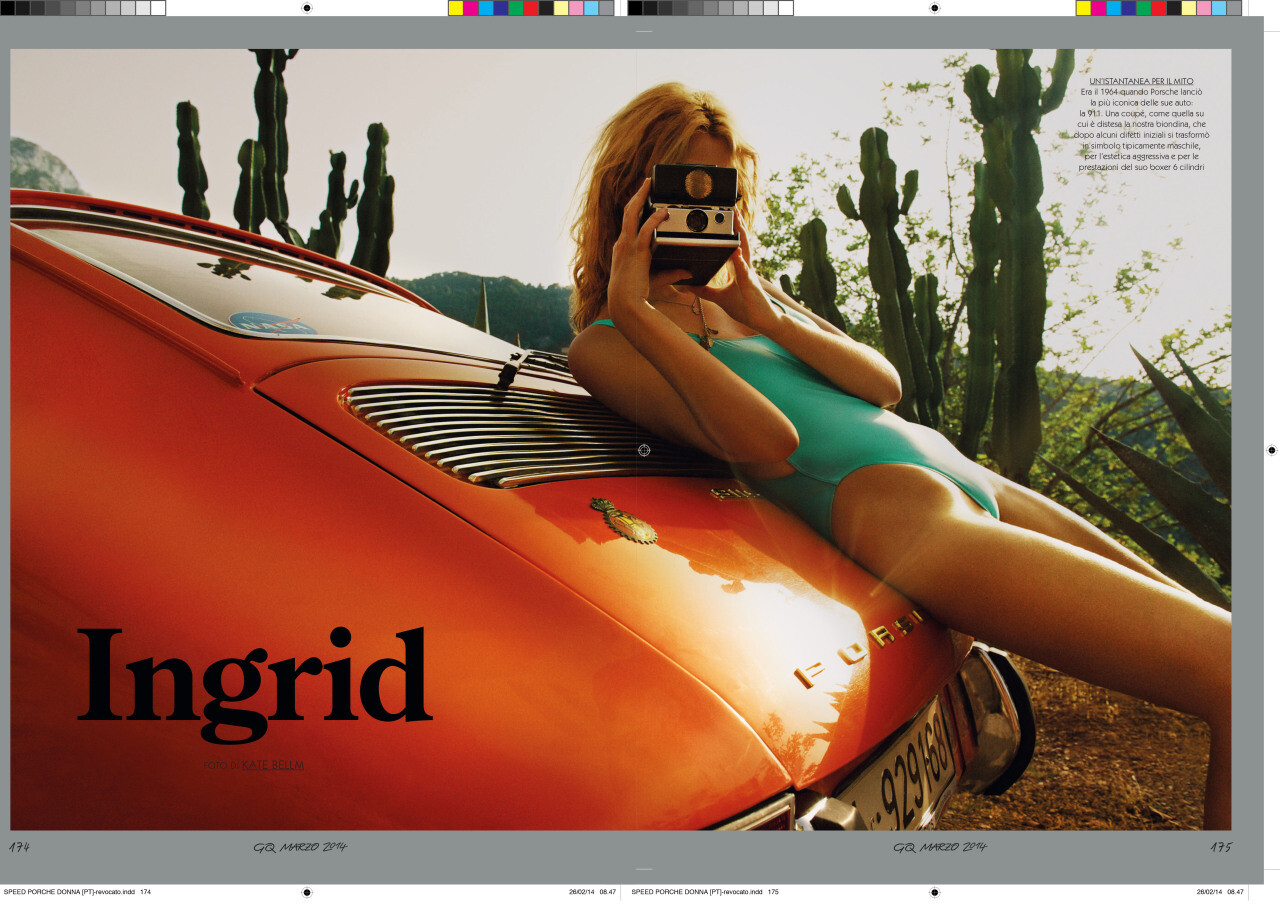Click the bottom registration mark under page 174
1280x905 pixels.
pyautogui.click(x=307, y=892)
